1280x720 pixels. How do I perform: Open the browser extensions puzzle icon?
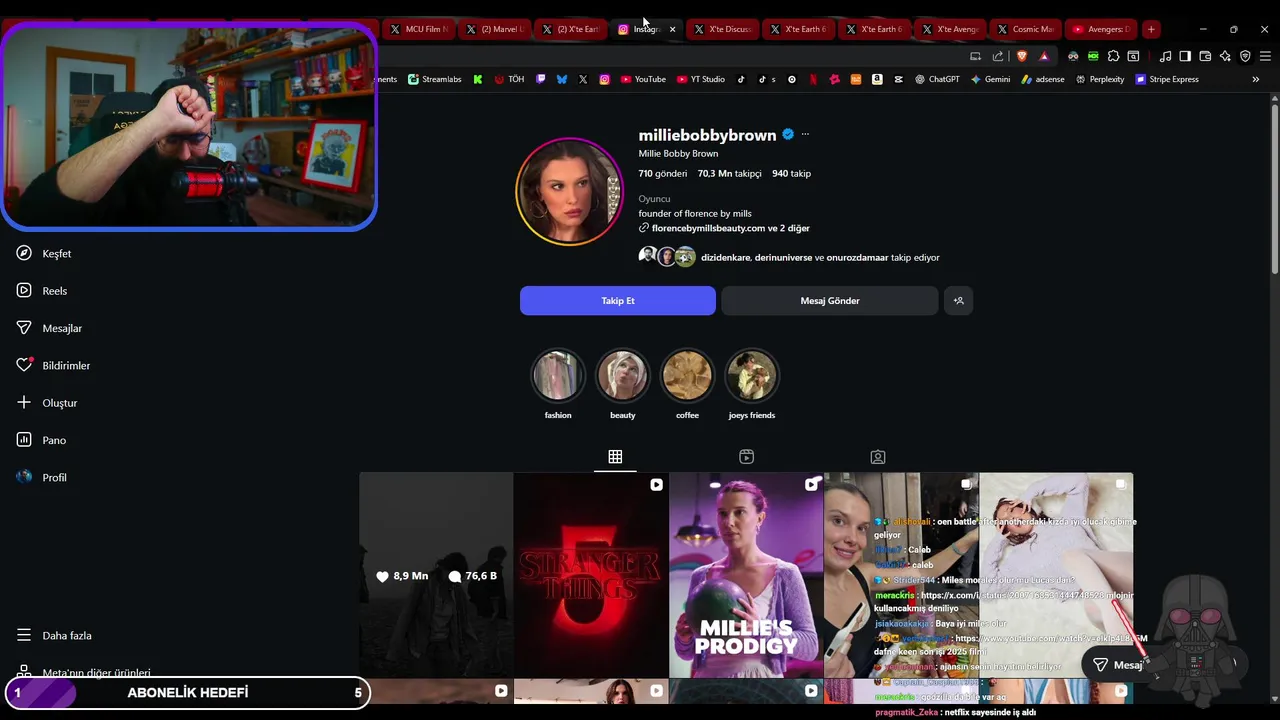pos(1113,56)
